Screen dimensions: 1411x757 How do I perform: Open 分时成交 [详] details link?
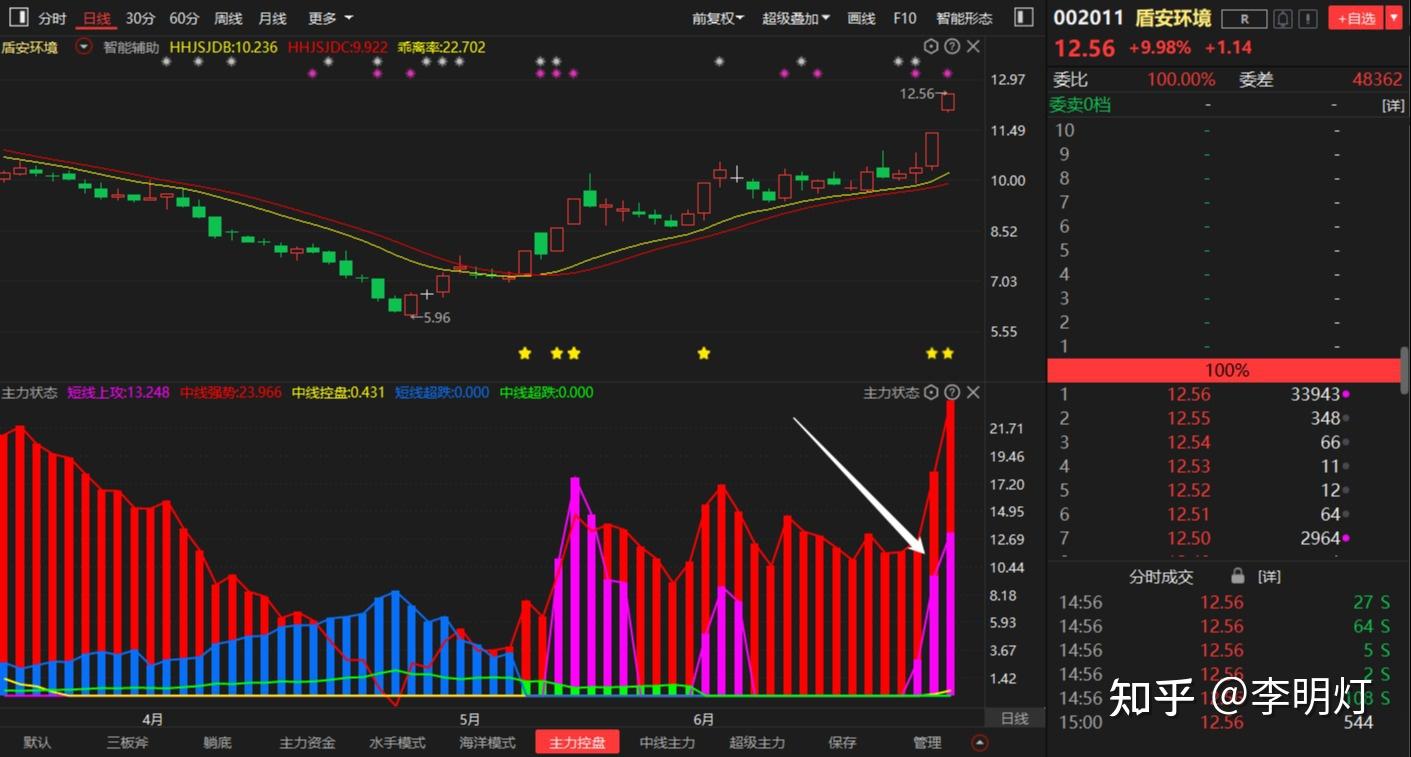click(1269, 577)
